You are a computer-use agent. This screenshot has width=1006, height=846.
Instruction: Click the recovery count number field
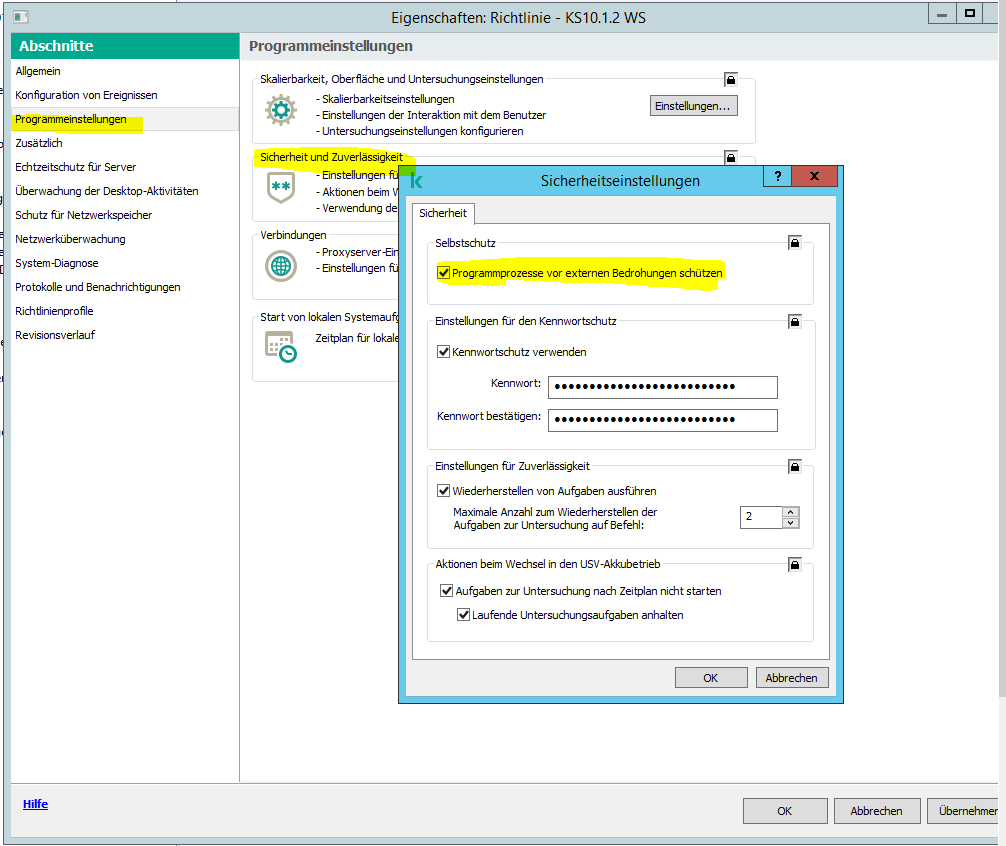tap(761, 517)
